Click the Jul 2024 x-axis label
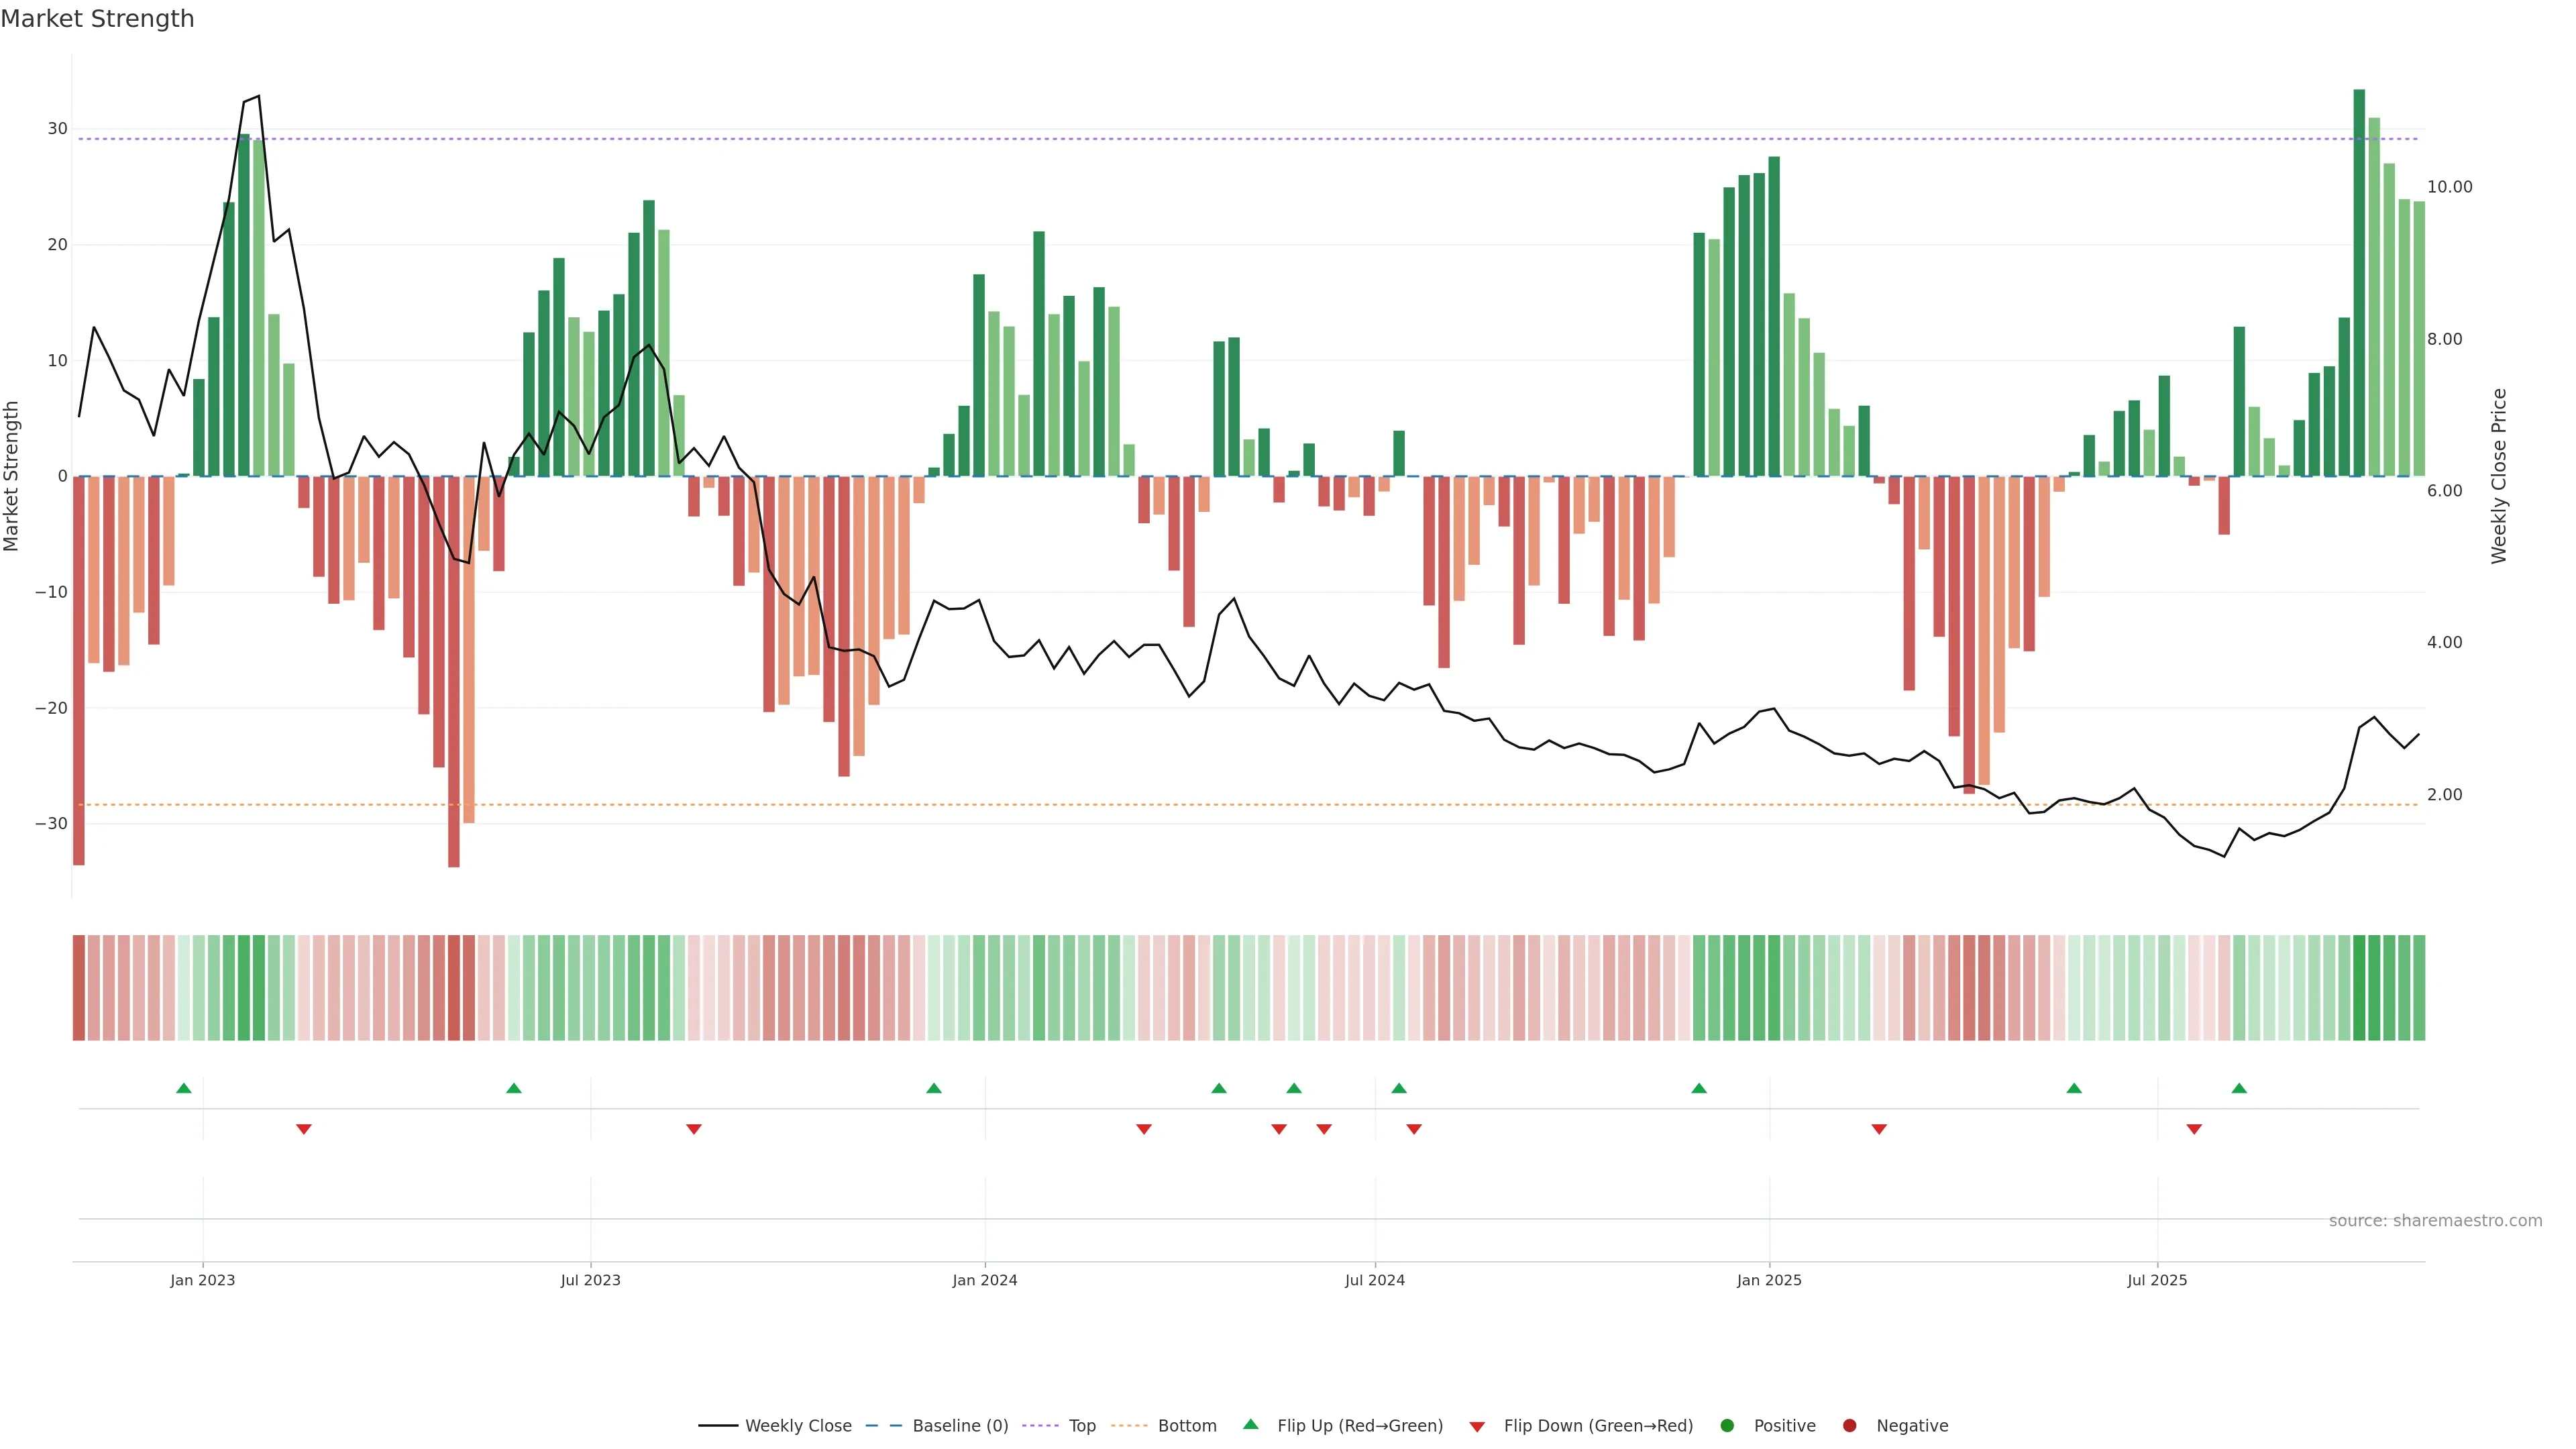2576x1449 pixels. coord(1374,1280)
